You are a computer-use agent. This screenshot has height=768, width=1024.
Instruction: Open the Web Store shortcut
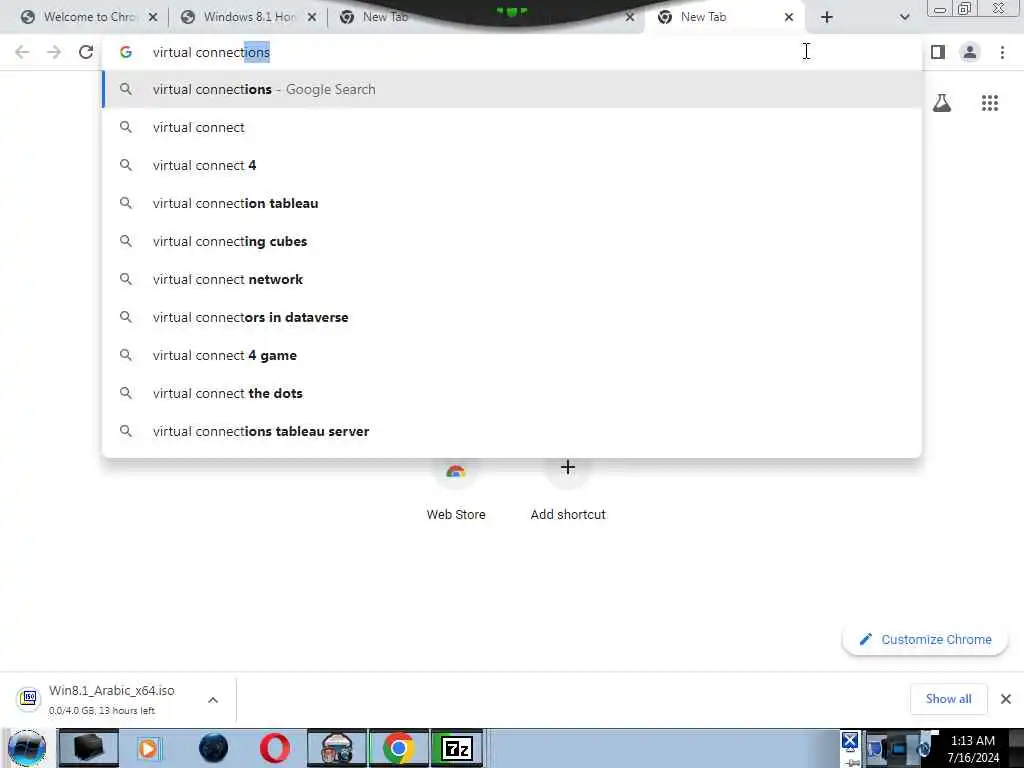[x=456, y=488]
